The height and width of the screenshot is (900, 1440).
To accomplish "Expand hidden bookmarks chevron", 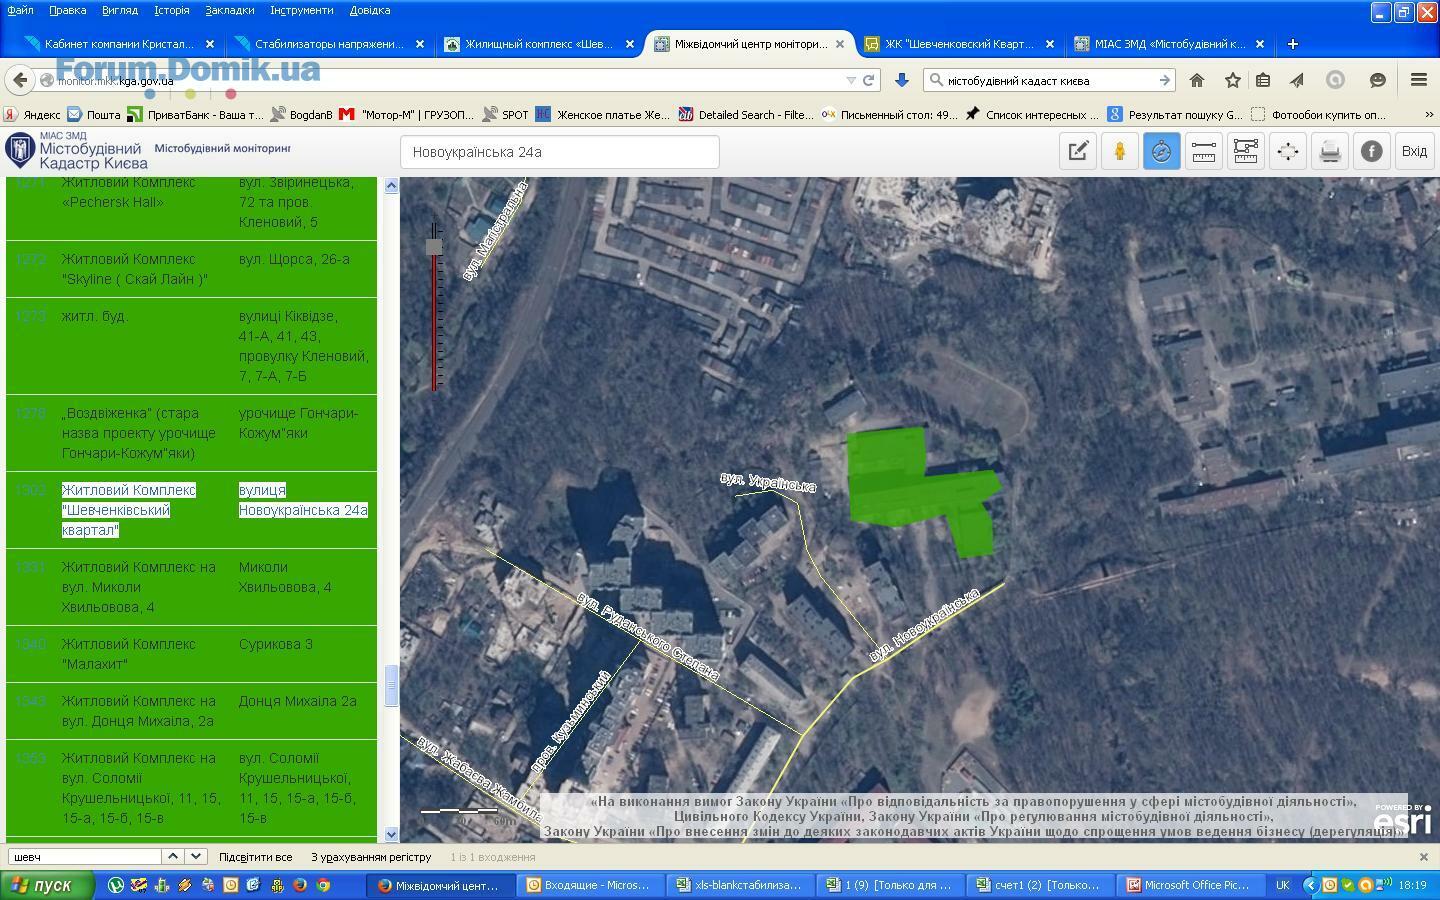I will pos(1429,114).
